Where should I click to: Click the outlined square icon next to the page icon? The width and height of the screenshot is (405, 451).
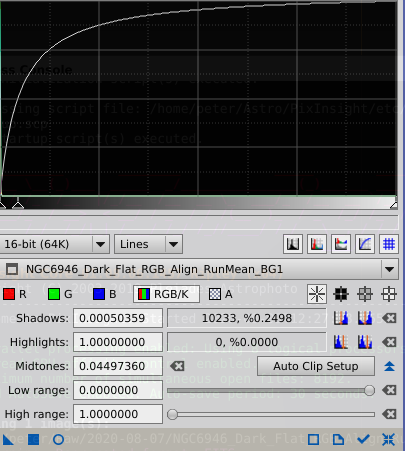coord(313,440)
